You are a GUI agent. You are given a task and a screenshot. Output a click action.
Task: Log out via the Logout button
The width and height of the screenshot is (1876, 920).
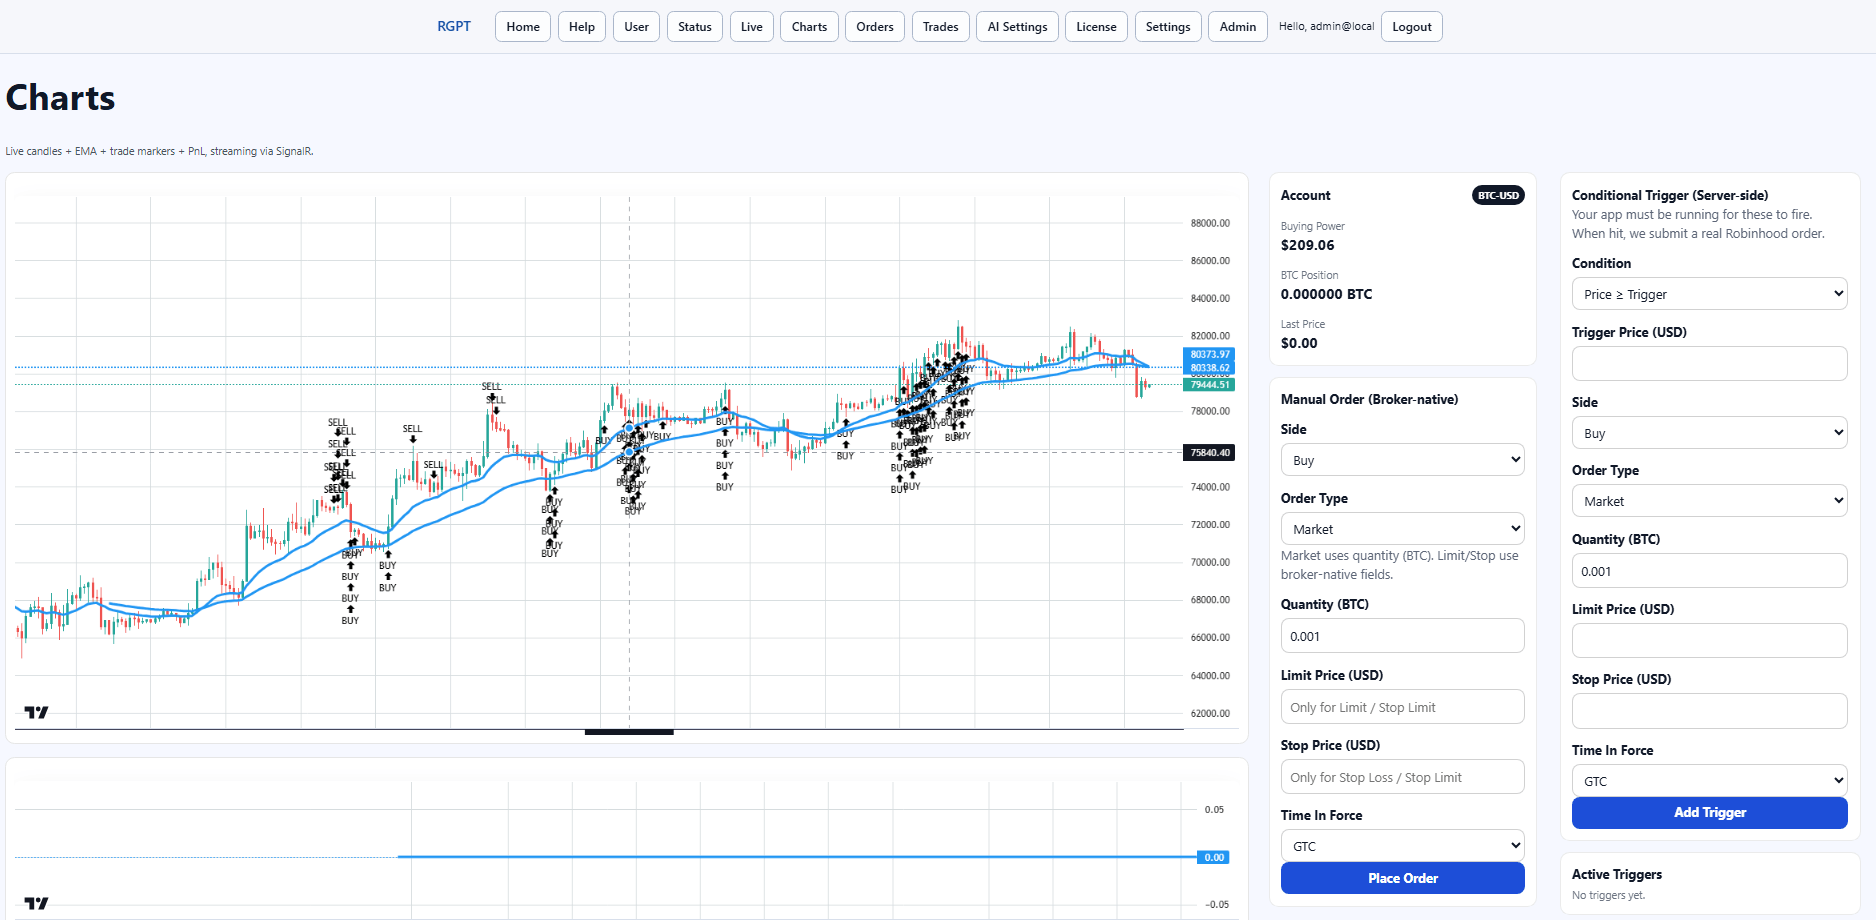point(1412,27)
